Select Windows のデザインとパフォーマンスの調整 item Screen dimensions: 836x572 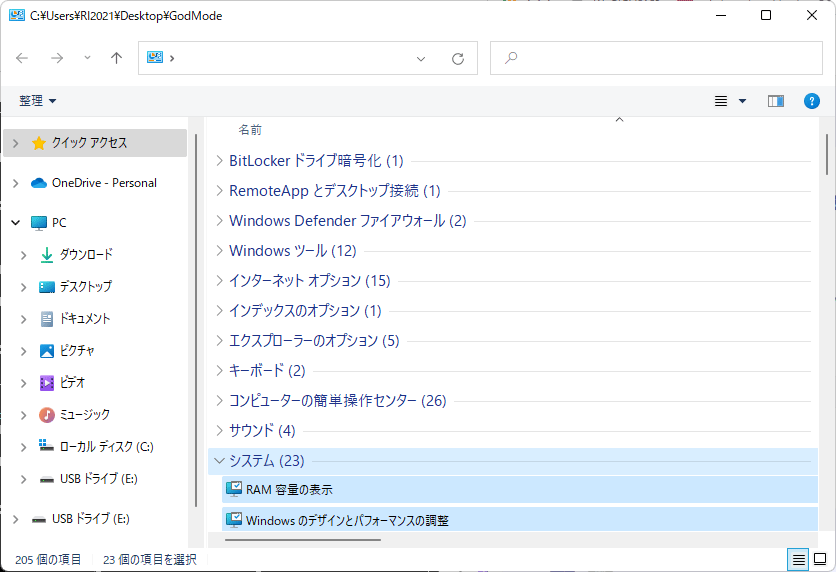click(520, 519)
